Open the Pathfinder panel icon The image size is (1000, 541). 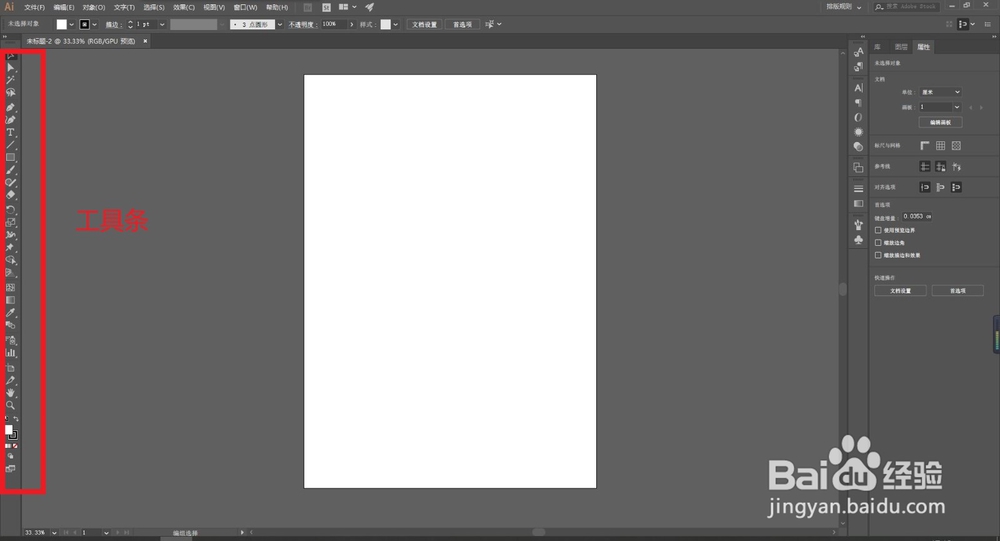[x=858, y=167]
